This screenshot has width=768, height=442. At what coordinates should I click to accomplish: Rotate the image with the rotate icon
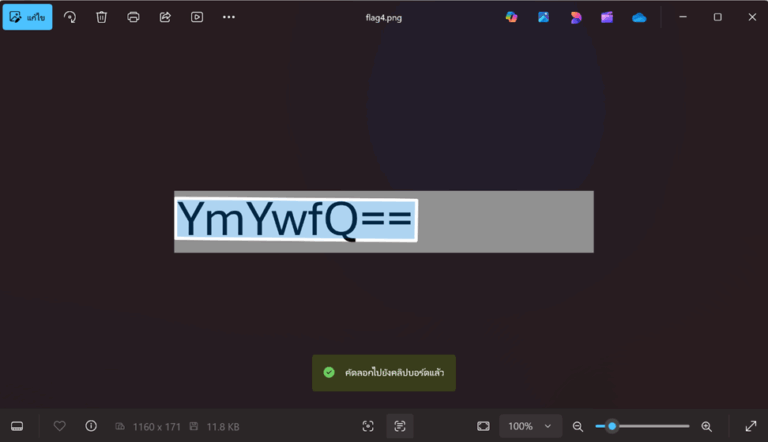[x=70, y=17]
